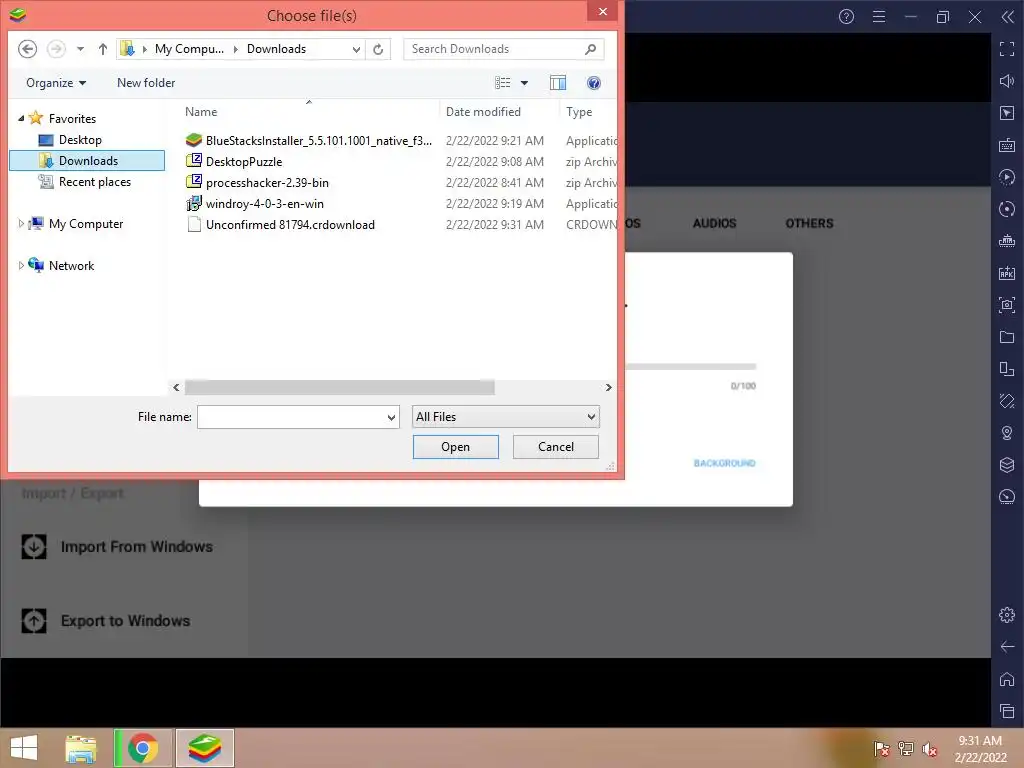Click into the File name input field
The image size is (1024, 768).
coord(291,417)
